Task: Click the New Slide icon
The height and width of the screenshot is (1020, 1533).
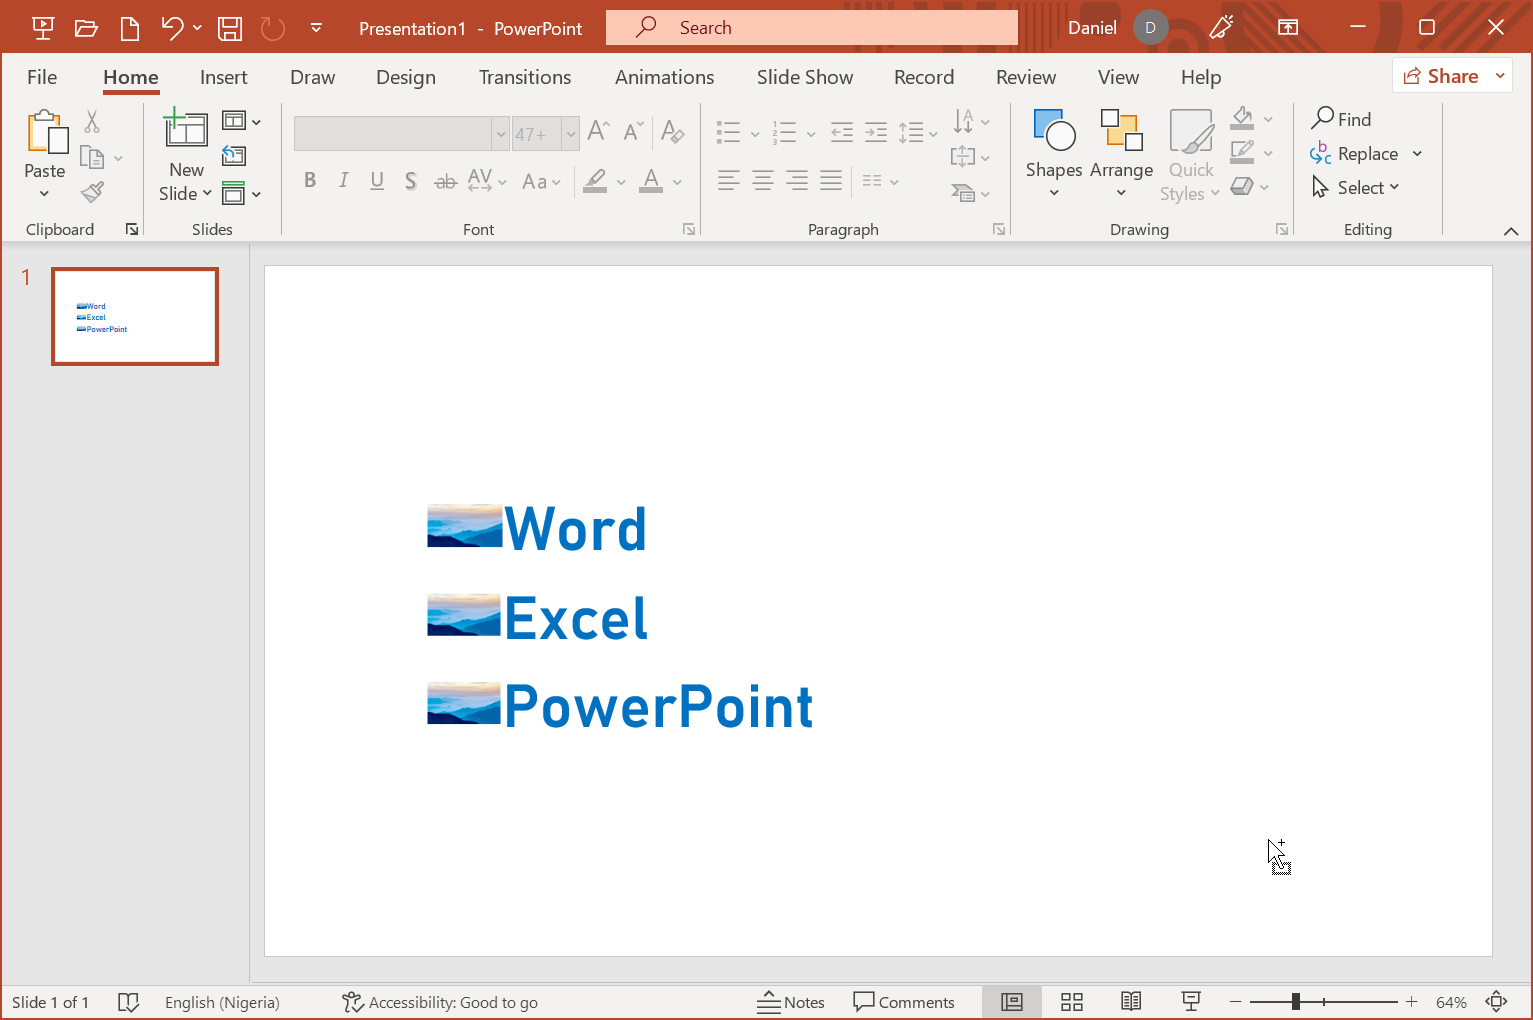Action: (186, 130)
